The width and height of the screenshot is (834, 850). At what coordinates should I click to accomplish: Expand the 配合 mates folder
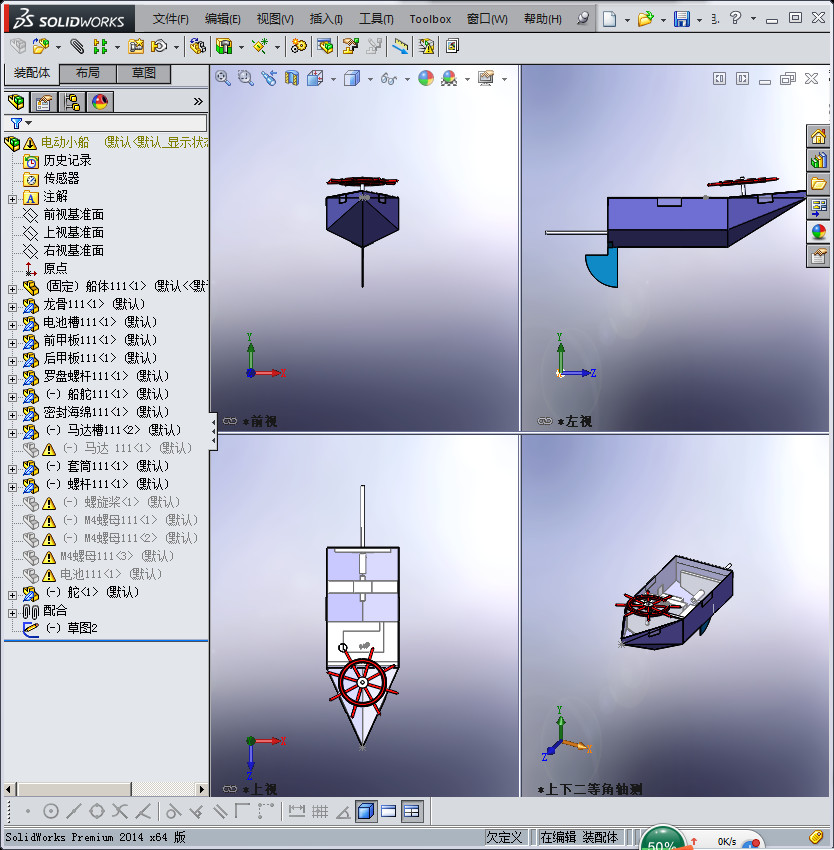pyautogui.click(x=12, y=613)
